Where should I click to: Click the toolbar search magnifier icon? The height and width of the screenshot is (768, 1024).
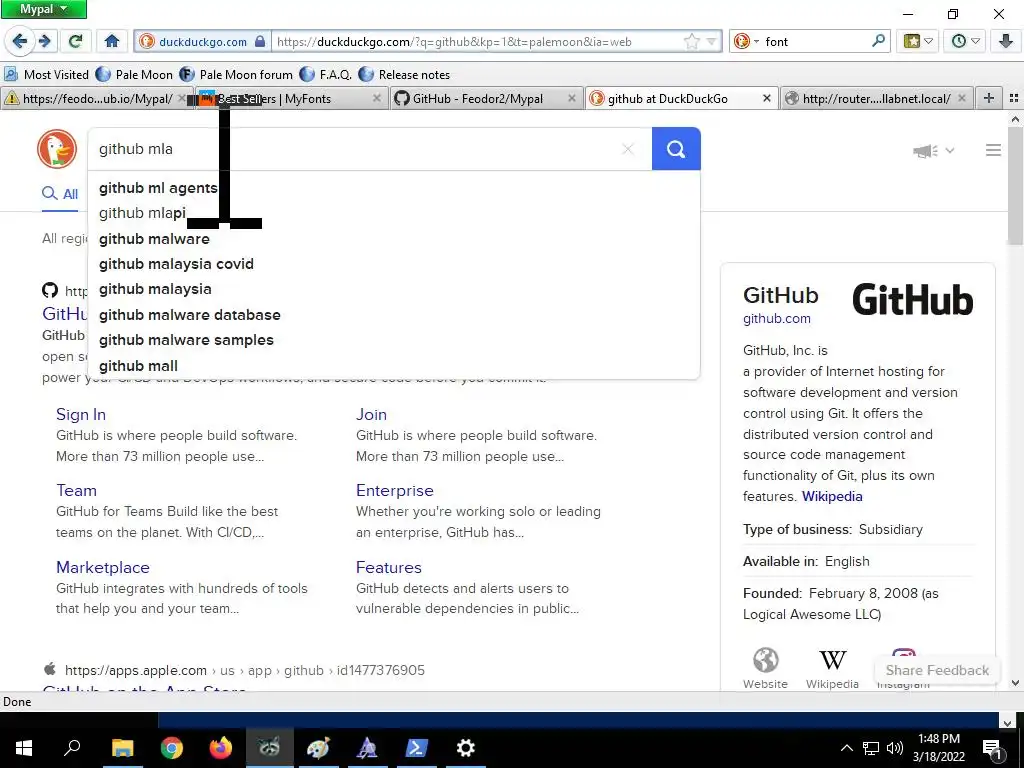click(x=878, y=41)
